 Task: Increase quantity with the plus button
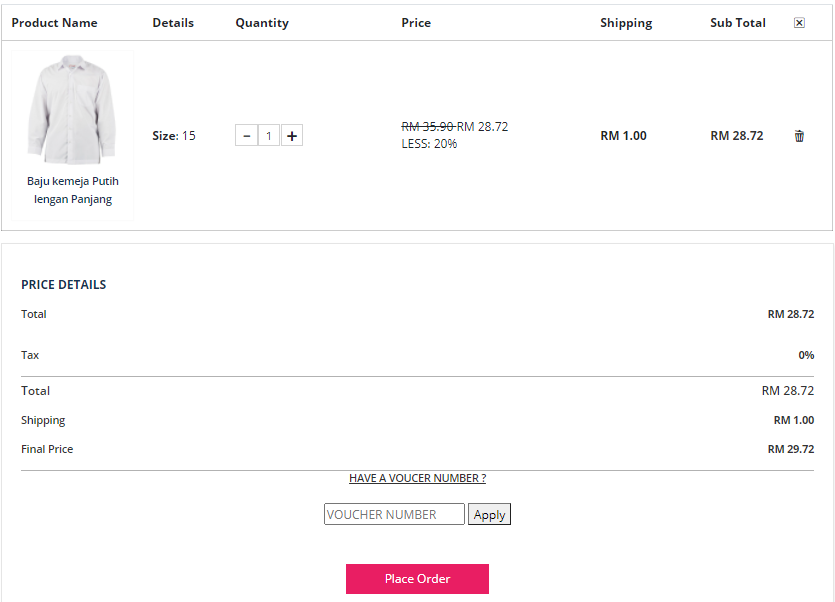click(291, 136)
